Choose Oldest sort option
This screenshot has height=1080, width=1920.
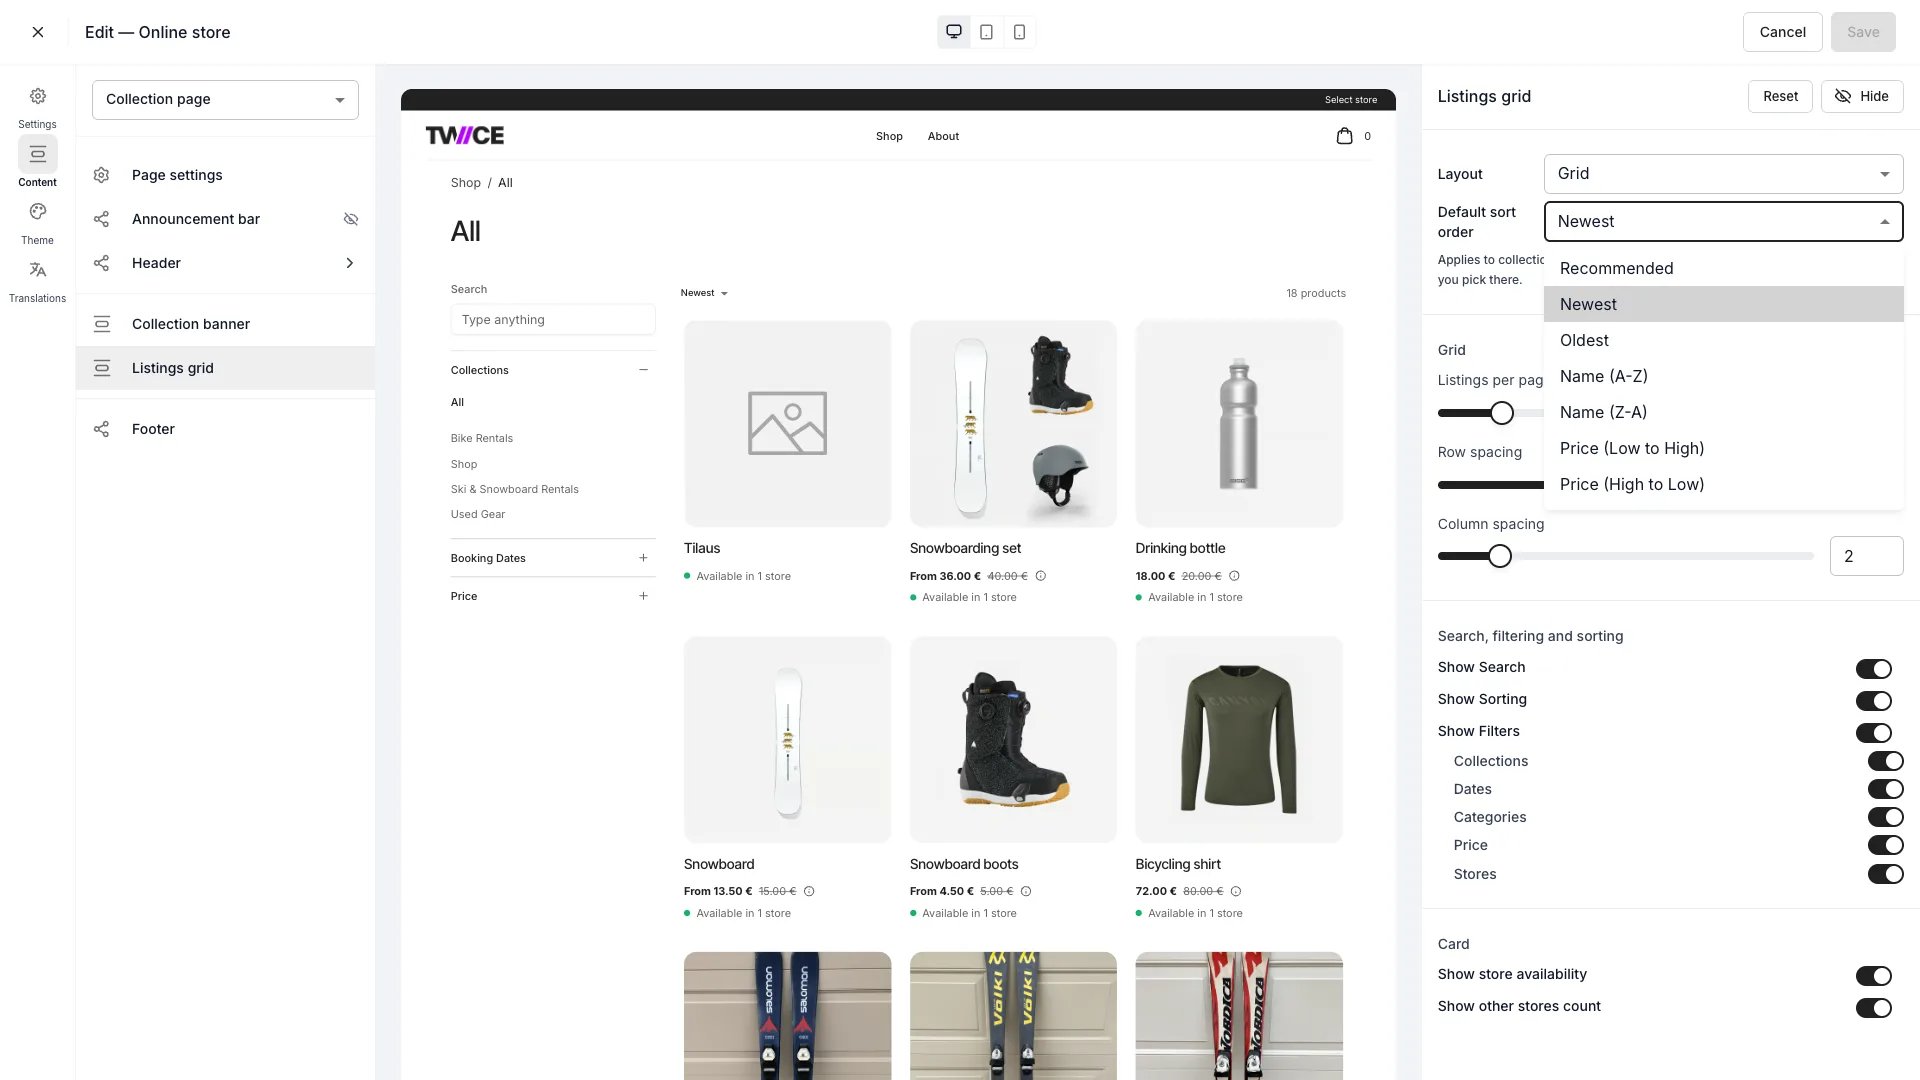[1723, 340]
